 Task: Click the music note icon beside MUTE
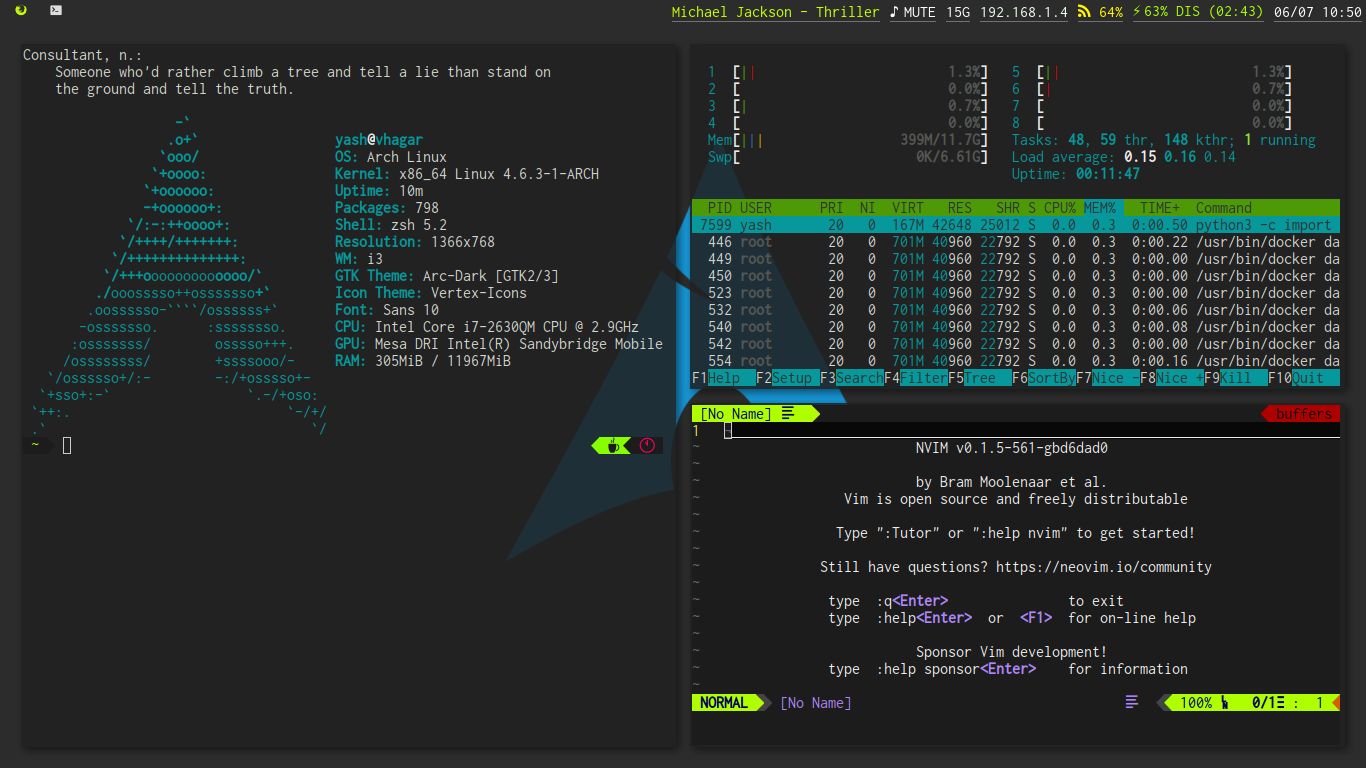pyautogui.click(x=894, y=12)
